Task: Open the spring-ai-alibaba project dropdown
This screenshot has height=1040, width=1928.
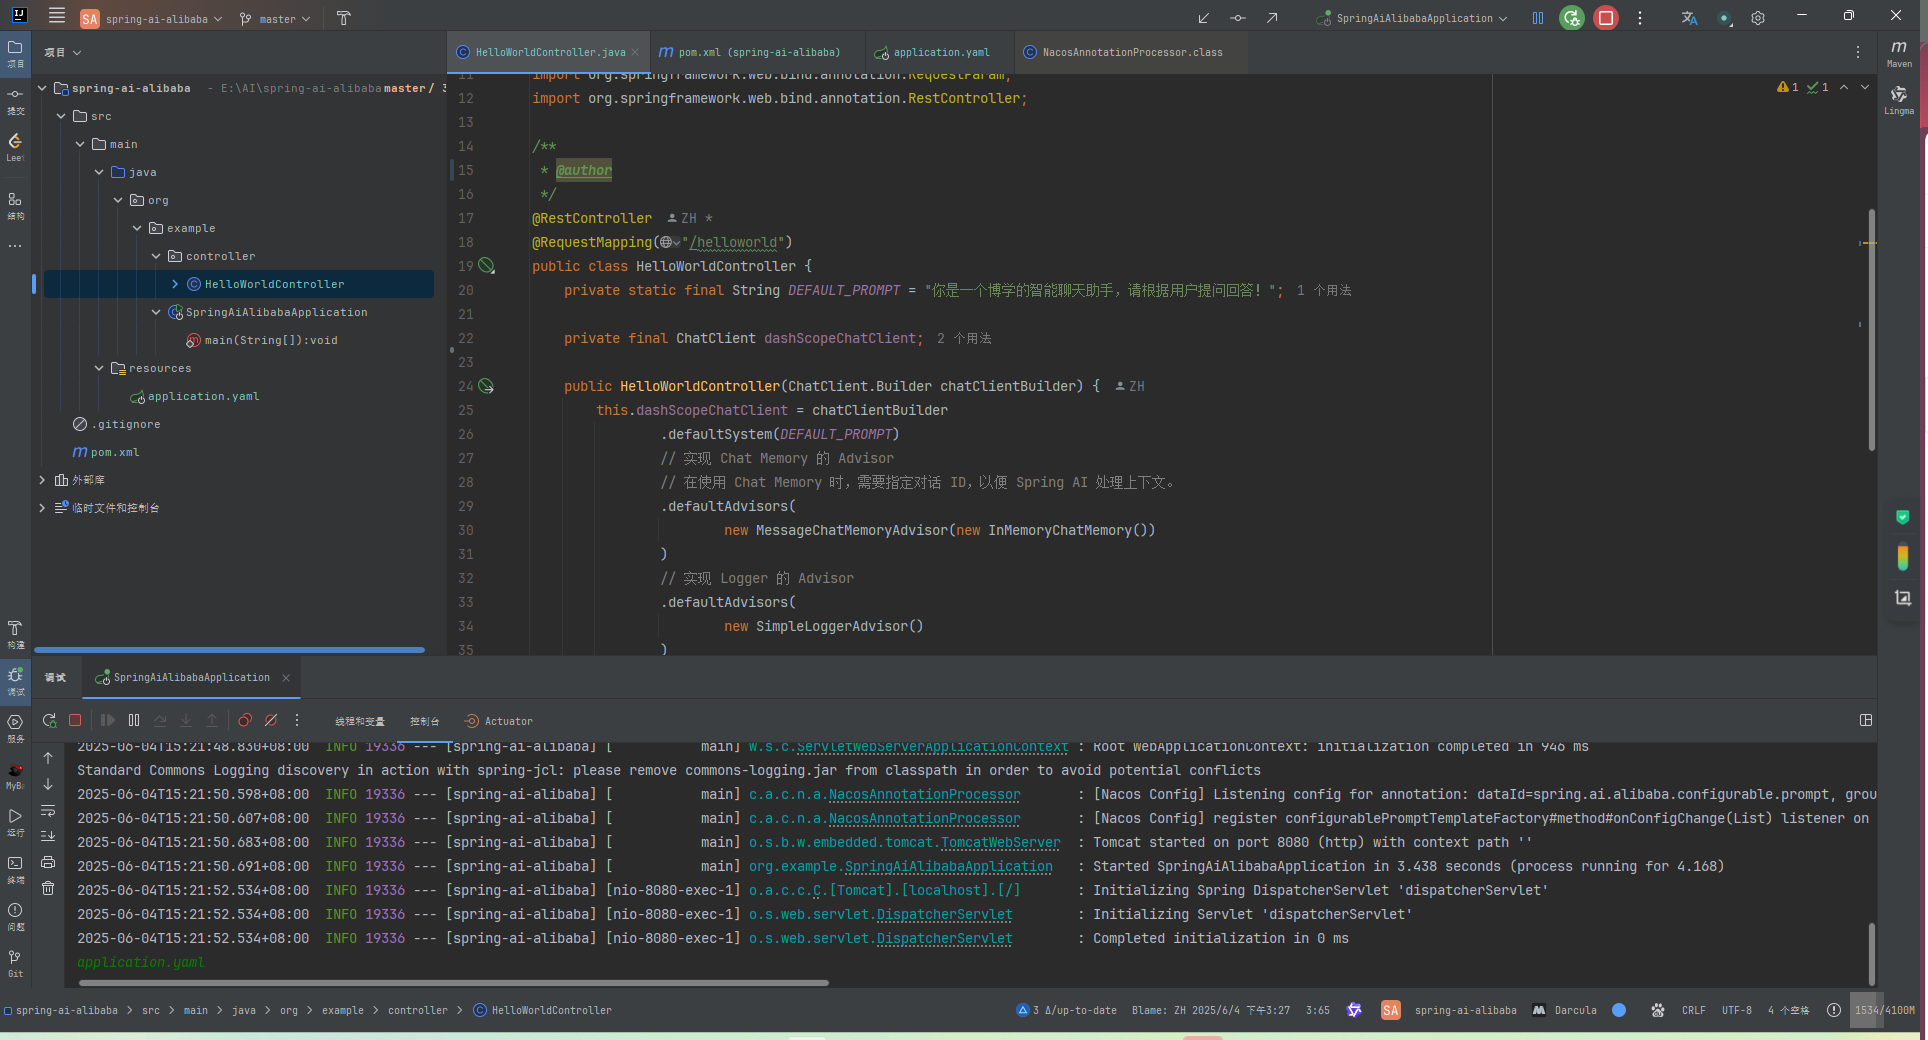Action: pos(152,18)
